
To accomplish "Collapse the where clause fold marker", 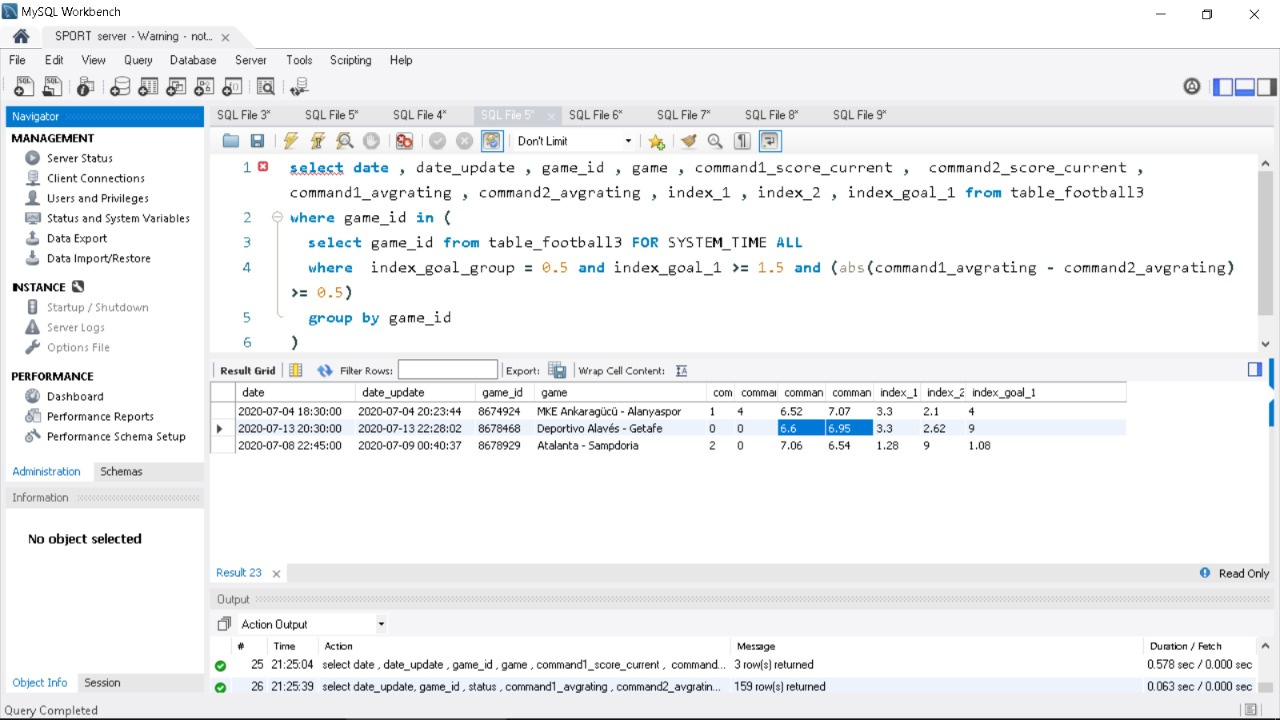I will (277, 217).
